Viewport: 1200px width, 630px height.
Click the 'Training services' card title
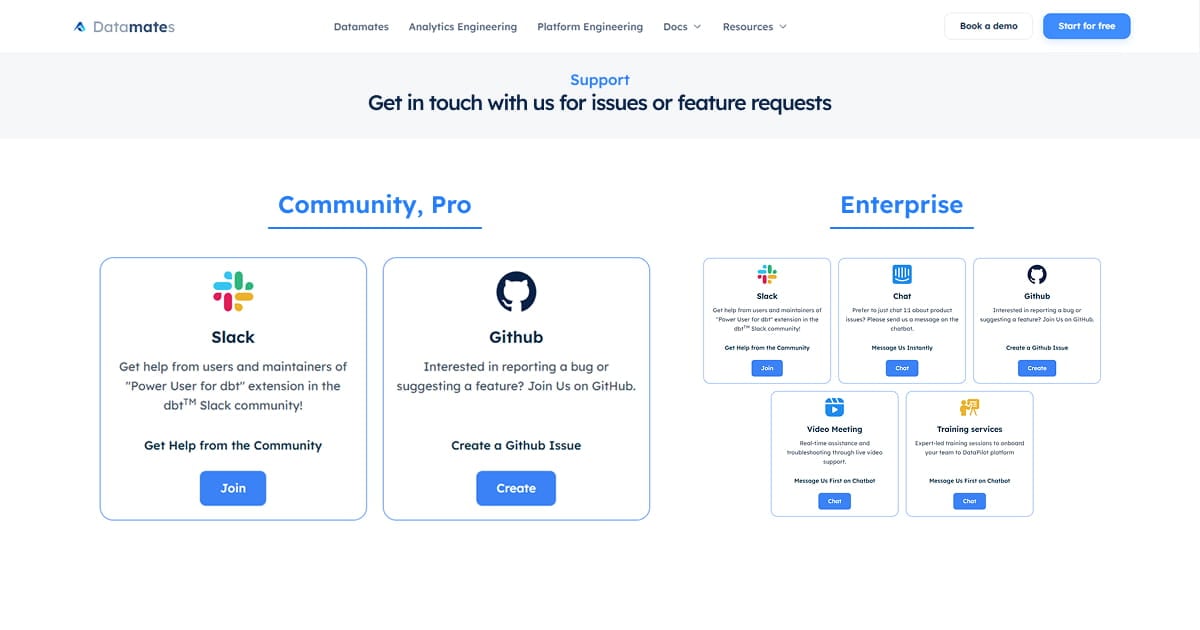(969, 429)
